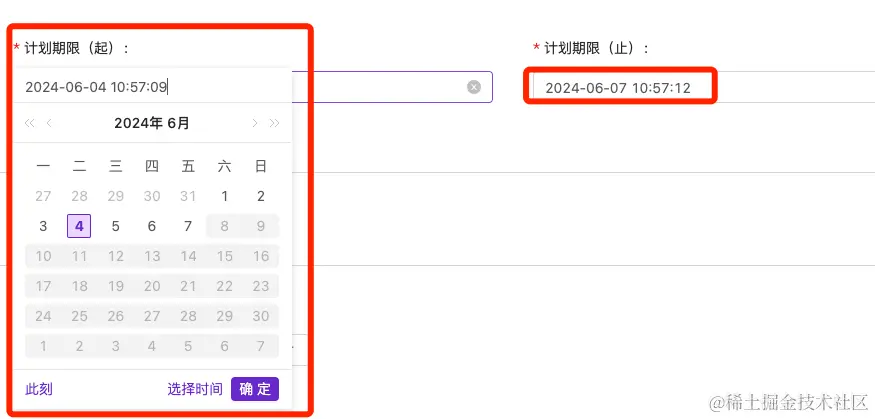875x419 pixels.
Task: Select May 28 in the calendar
Action: tap(79, 196)
